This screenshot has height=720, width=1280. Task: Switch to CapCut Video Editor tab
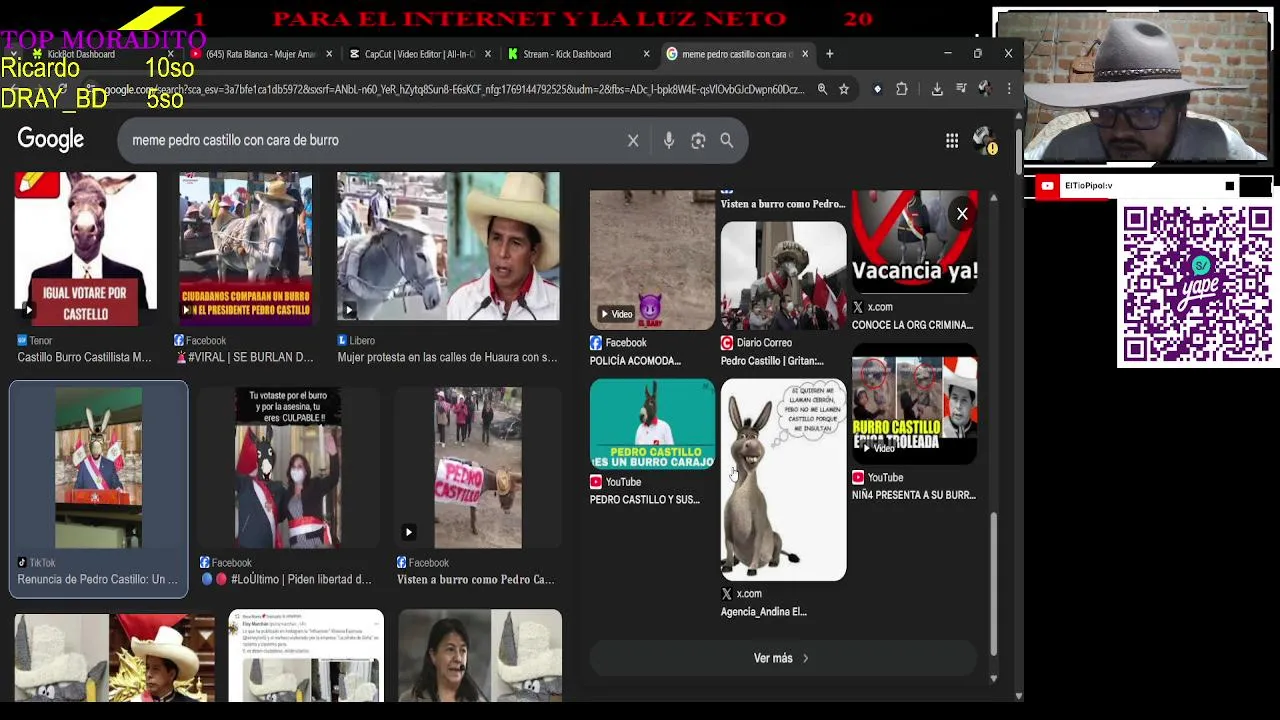pyautogui.click(x=418, y=54)
